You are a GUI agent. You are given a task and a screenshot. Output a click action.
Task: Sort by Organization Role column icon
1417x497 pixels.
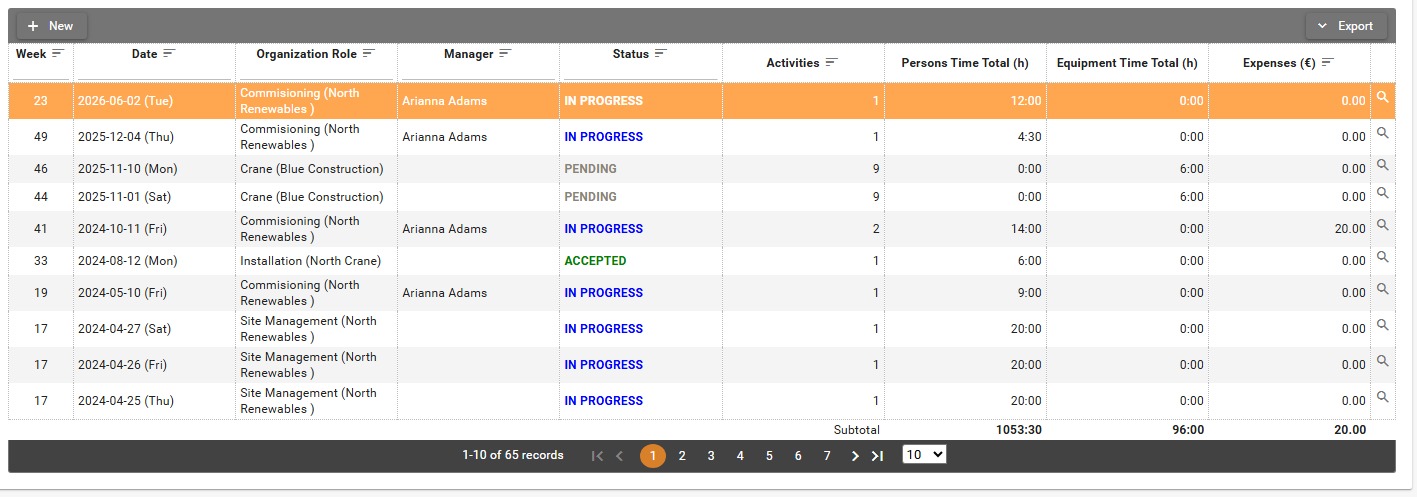369,54
